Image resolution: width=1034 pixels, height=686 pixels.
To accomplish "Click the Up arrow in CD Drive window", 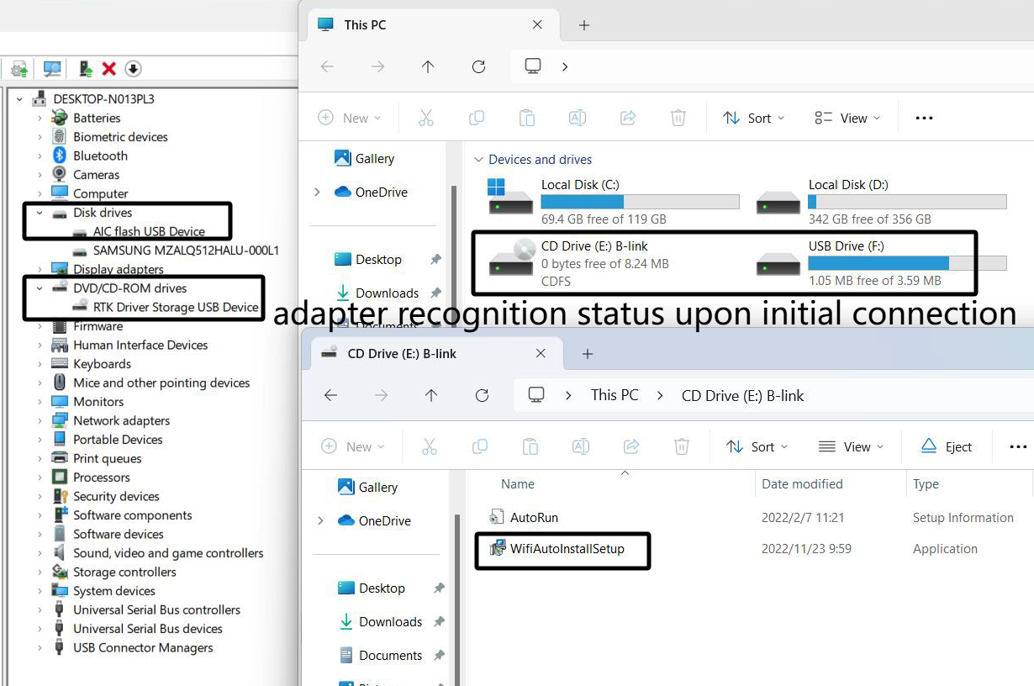I will click(x=431, y=395).
